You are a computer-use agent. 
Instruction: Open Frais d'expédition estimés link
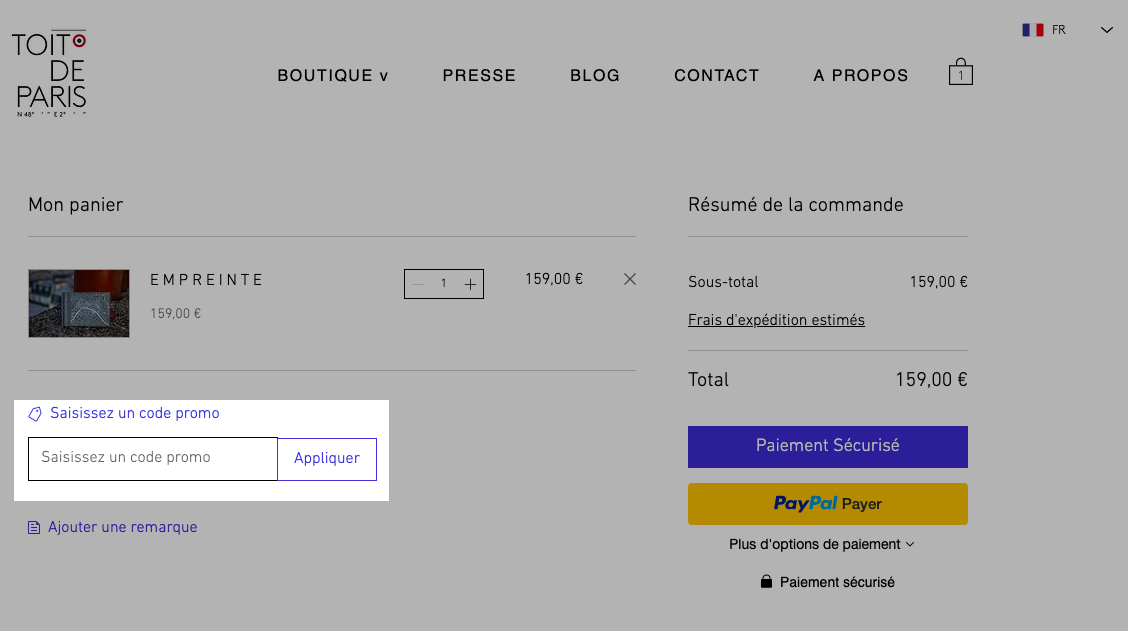click(x=776, y=320)
